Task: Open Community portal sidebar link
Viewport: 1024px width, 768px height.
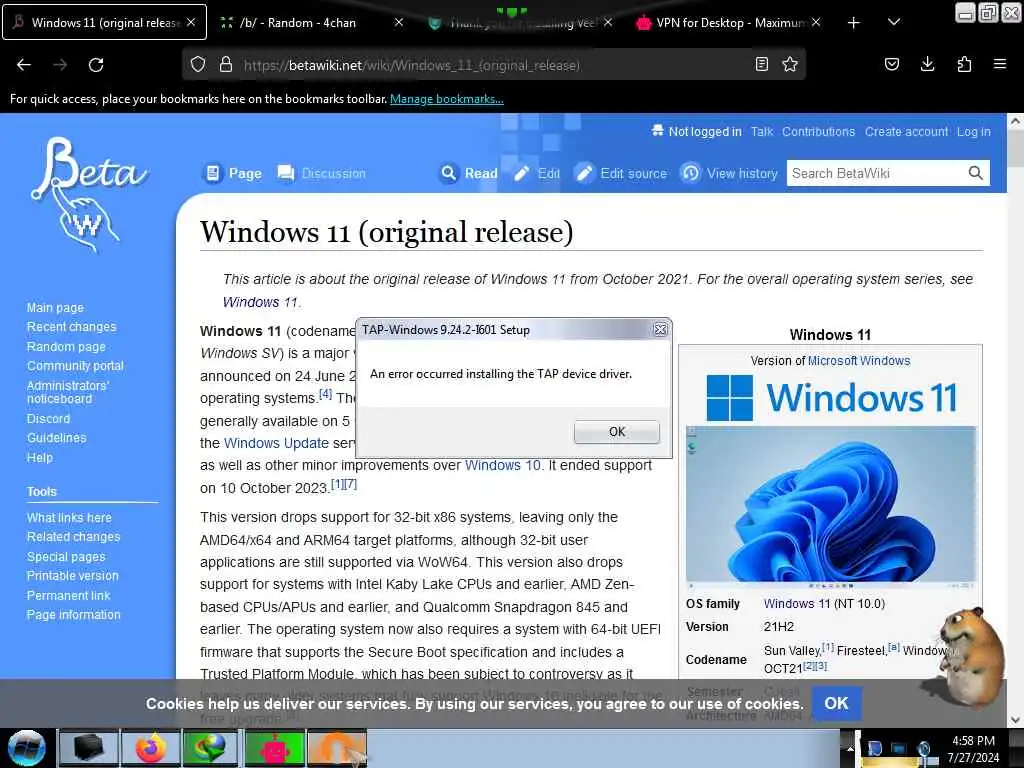Action: [75, 366]
